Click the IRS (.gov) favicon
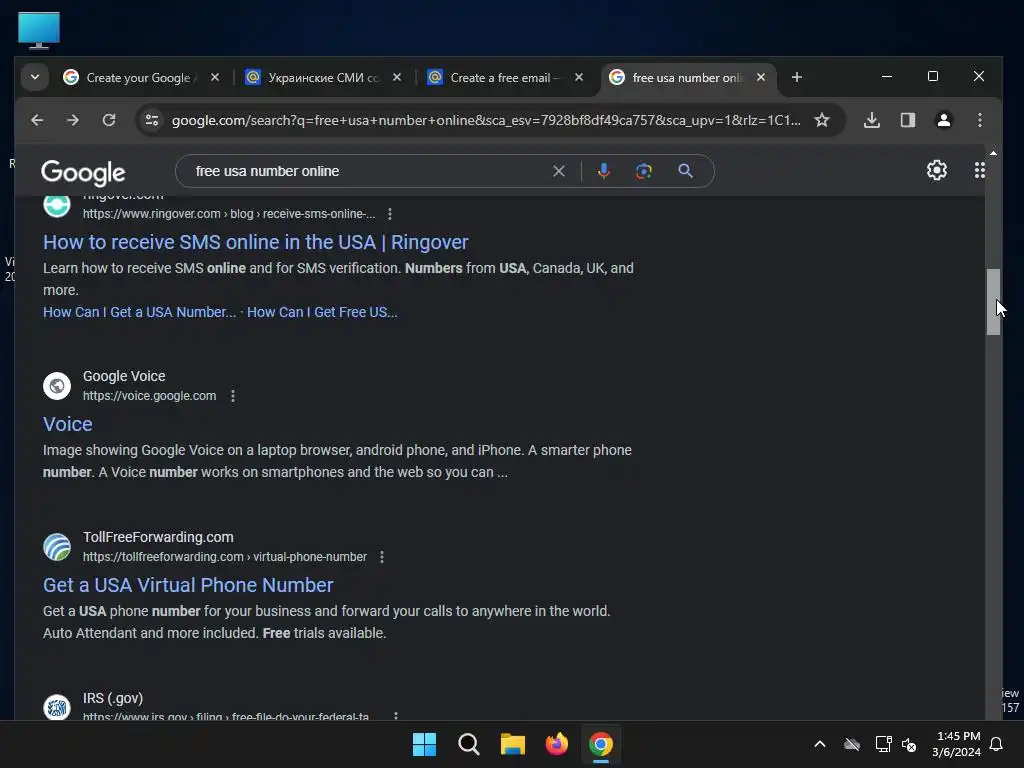 [x=57, y=707]
